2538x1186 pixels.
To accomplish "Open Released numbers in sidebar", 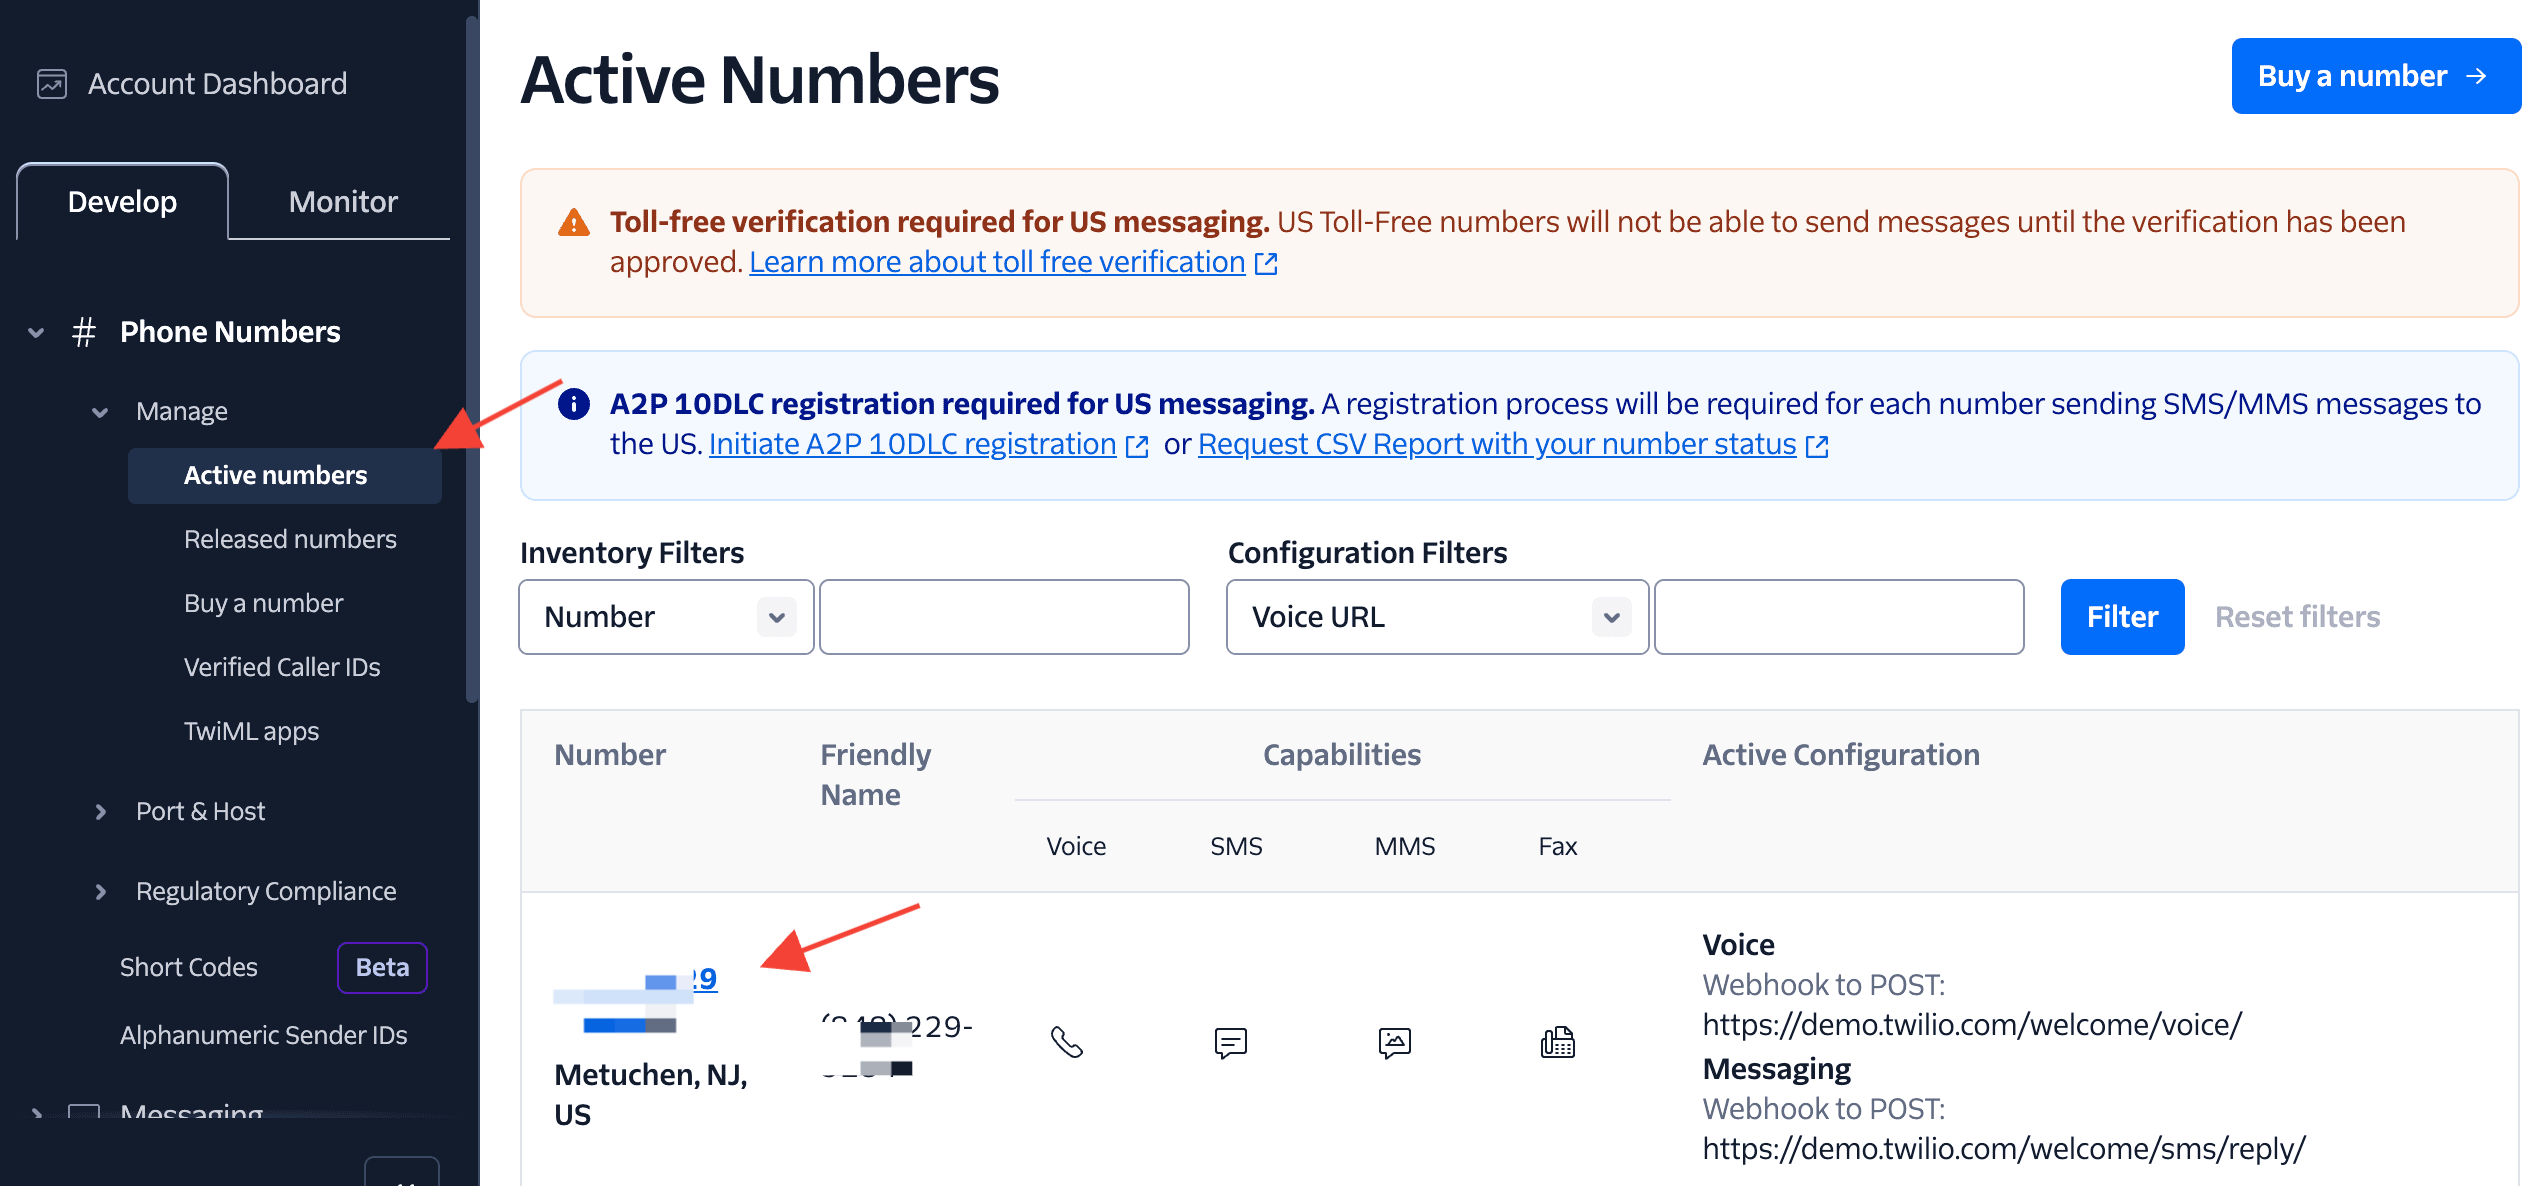I will coord(290,540).
